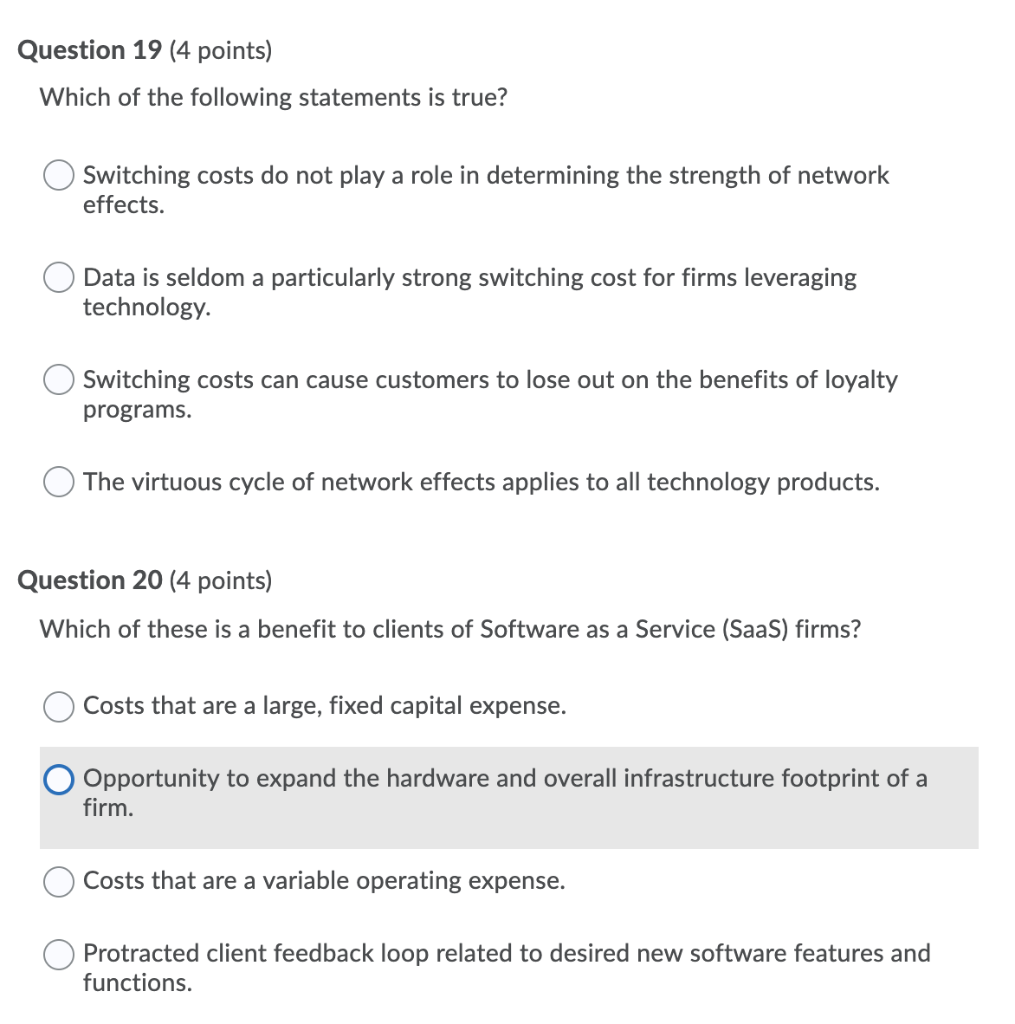The height and width of the screenshot is (1024, 1015).
Task: Click the Question 19 heading
Action: [x=90, y=49]
